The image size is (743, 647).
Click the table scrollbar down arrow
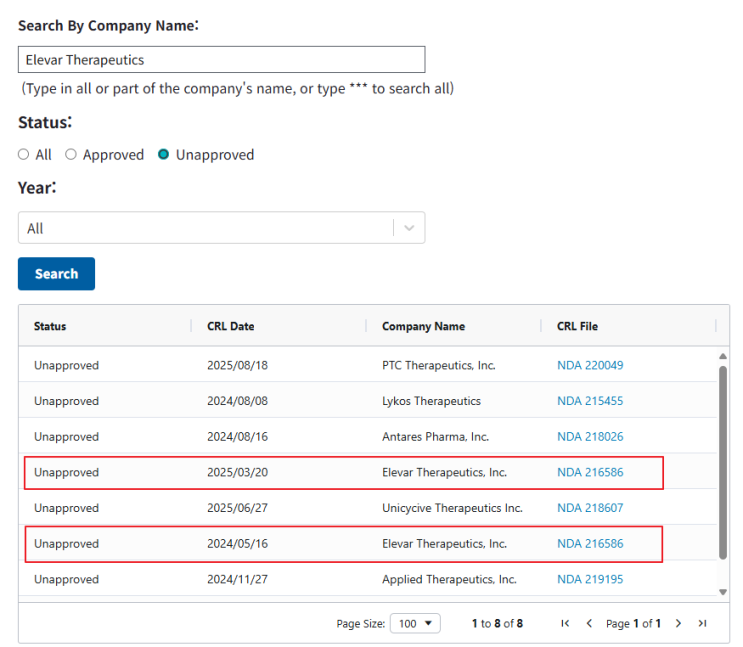pyautogui.click(x=723, y=592)
